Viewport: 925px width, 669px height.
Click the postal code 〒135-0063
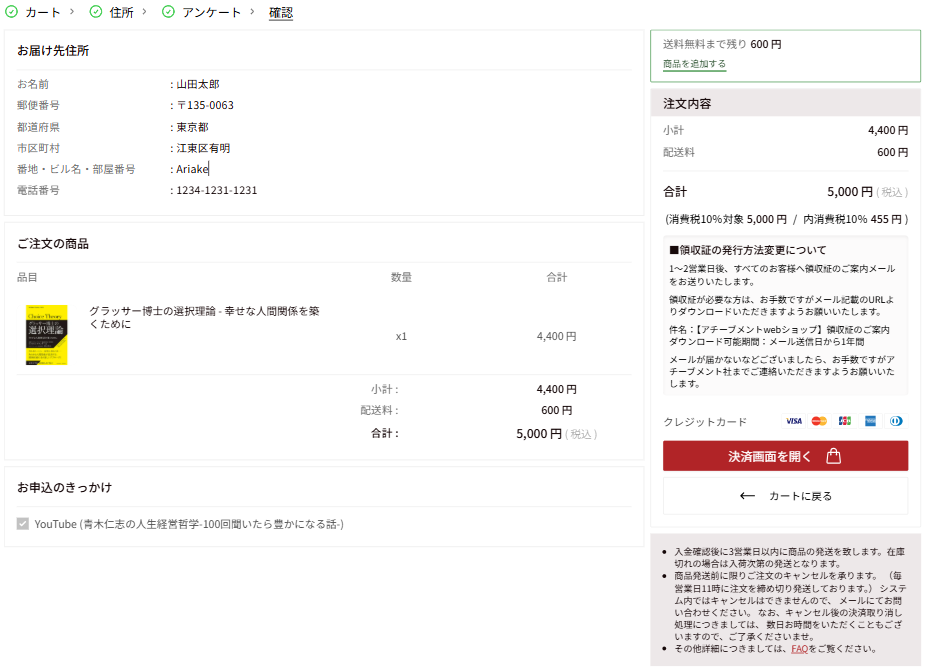[x=205, y=106]
